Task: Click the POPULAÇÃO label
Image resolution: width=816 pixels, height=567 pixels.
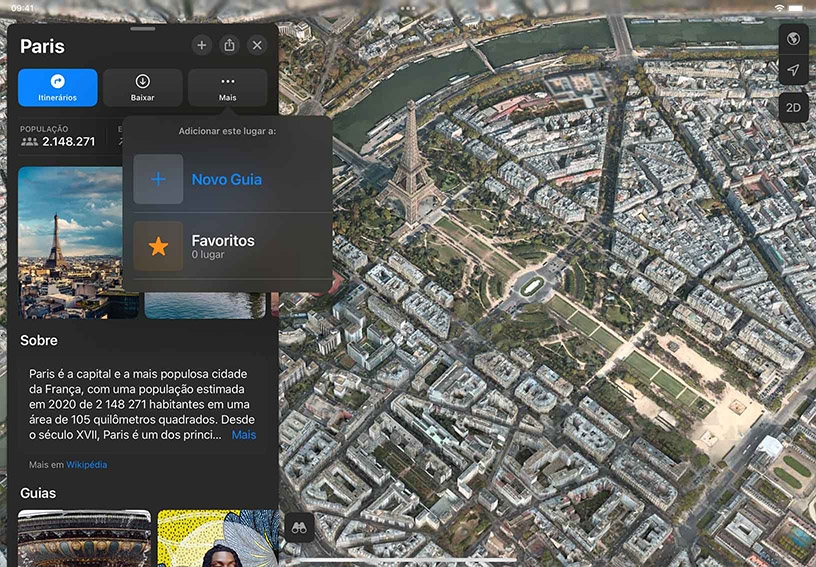Action: point(44,129)
